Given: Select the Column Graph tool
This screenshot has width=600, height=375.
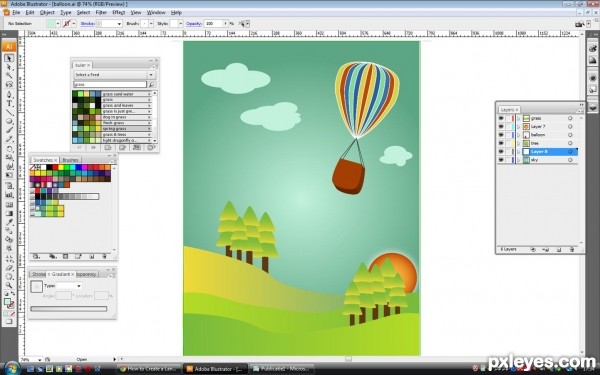Looking at the screenshot, I should pos(9,195).
